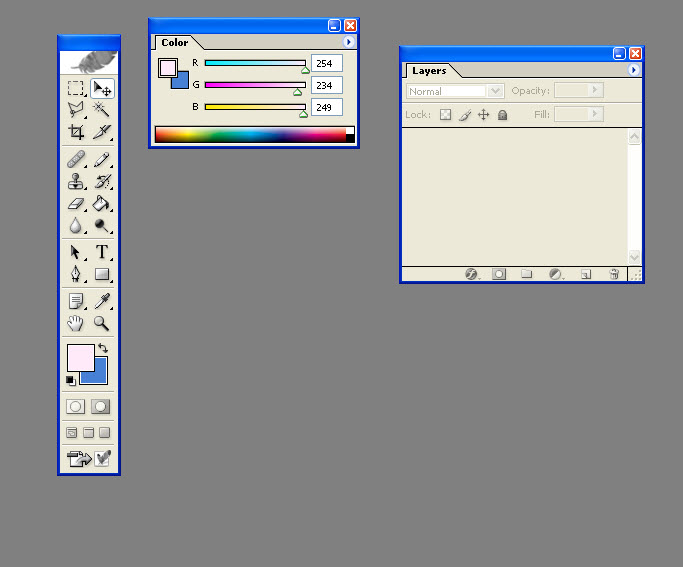Click the Layers tab

click(429, 71)
